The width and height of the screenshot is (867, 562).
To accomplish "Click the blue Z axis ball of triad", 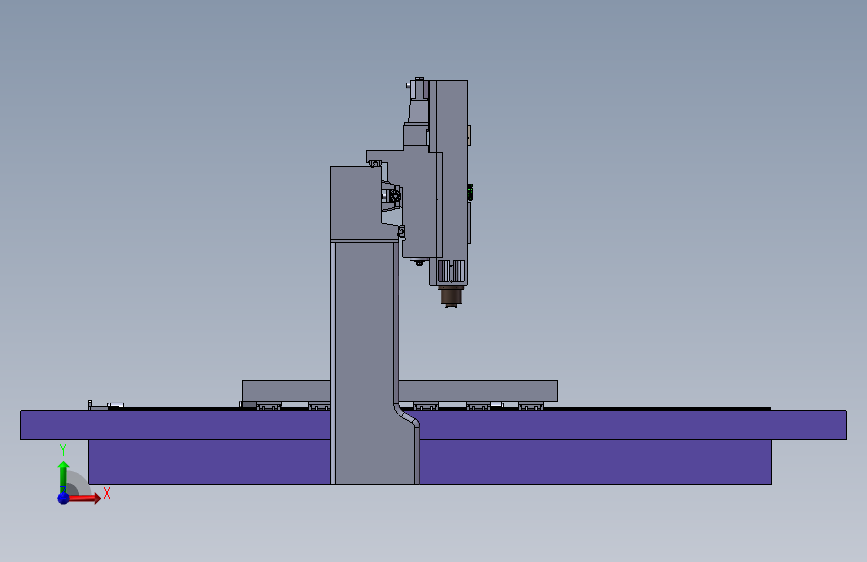I will pos(63,498).
